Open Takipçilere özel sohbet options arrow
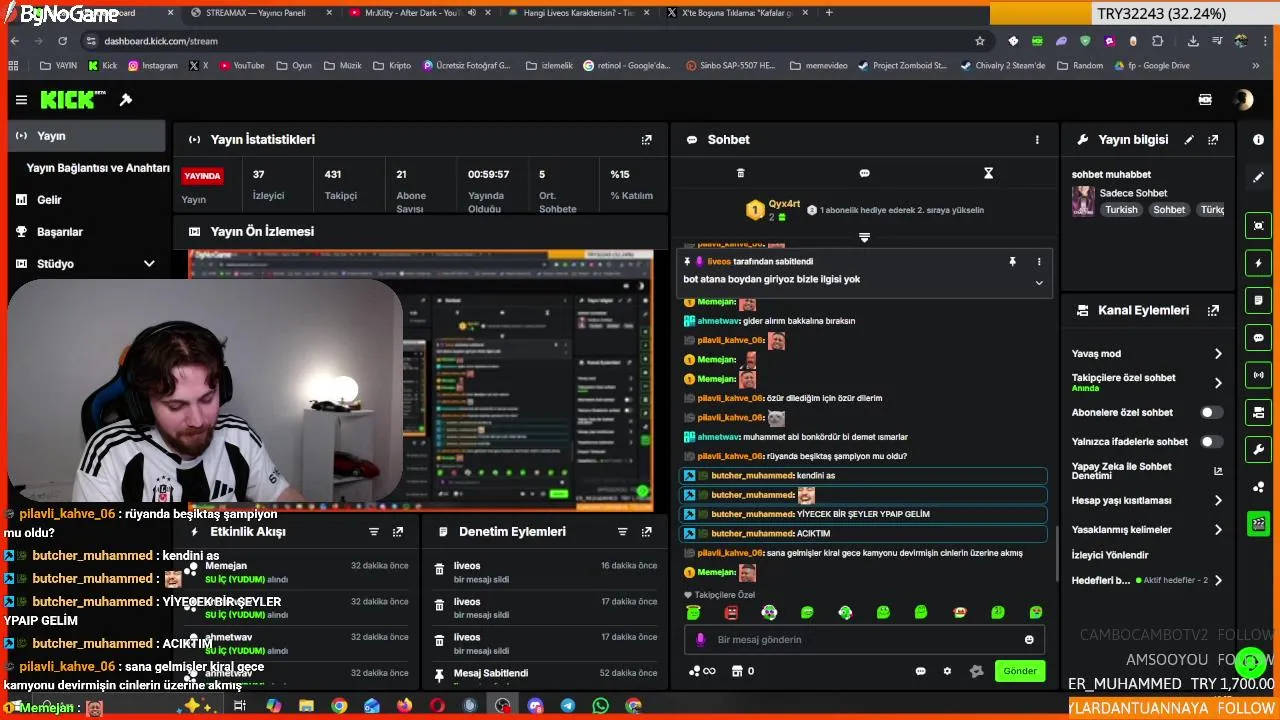 pos(1218,383)
